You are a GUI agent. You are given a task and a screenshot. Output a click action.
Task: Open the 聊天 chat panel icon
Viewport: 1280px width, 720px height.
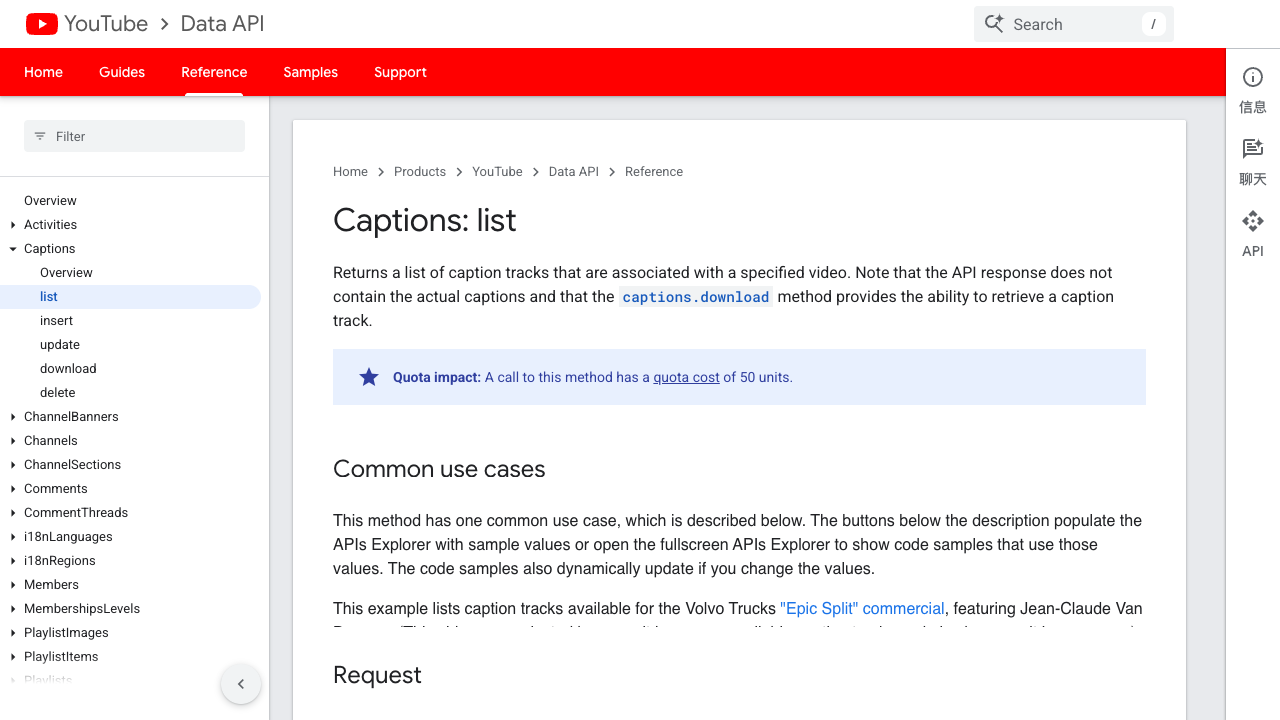(x=1253, y=149)
